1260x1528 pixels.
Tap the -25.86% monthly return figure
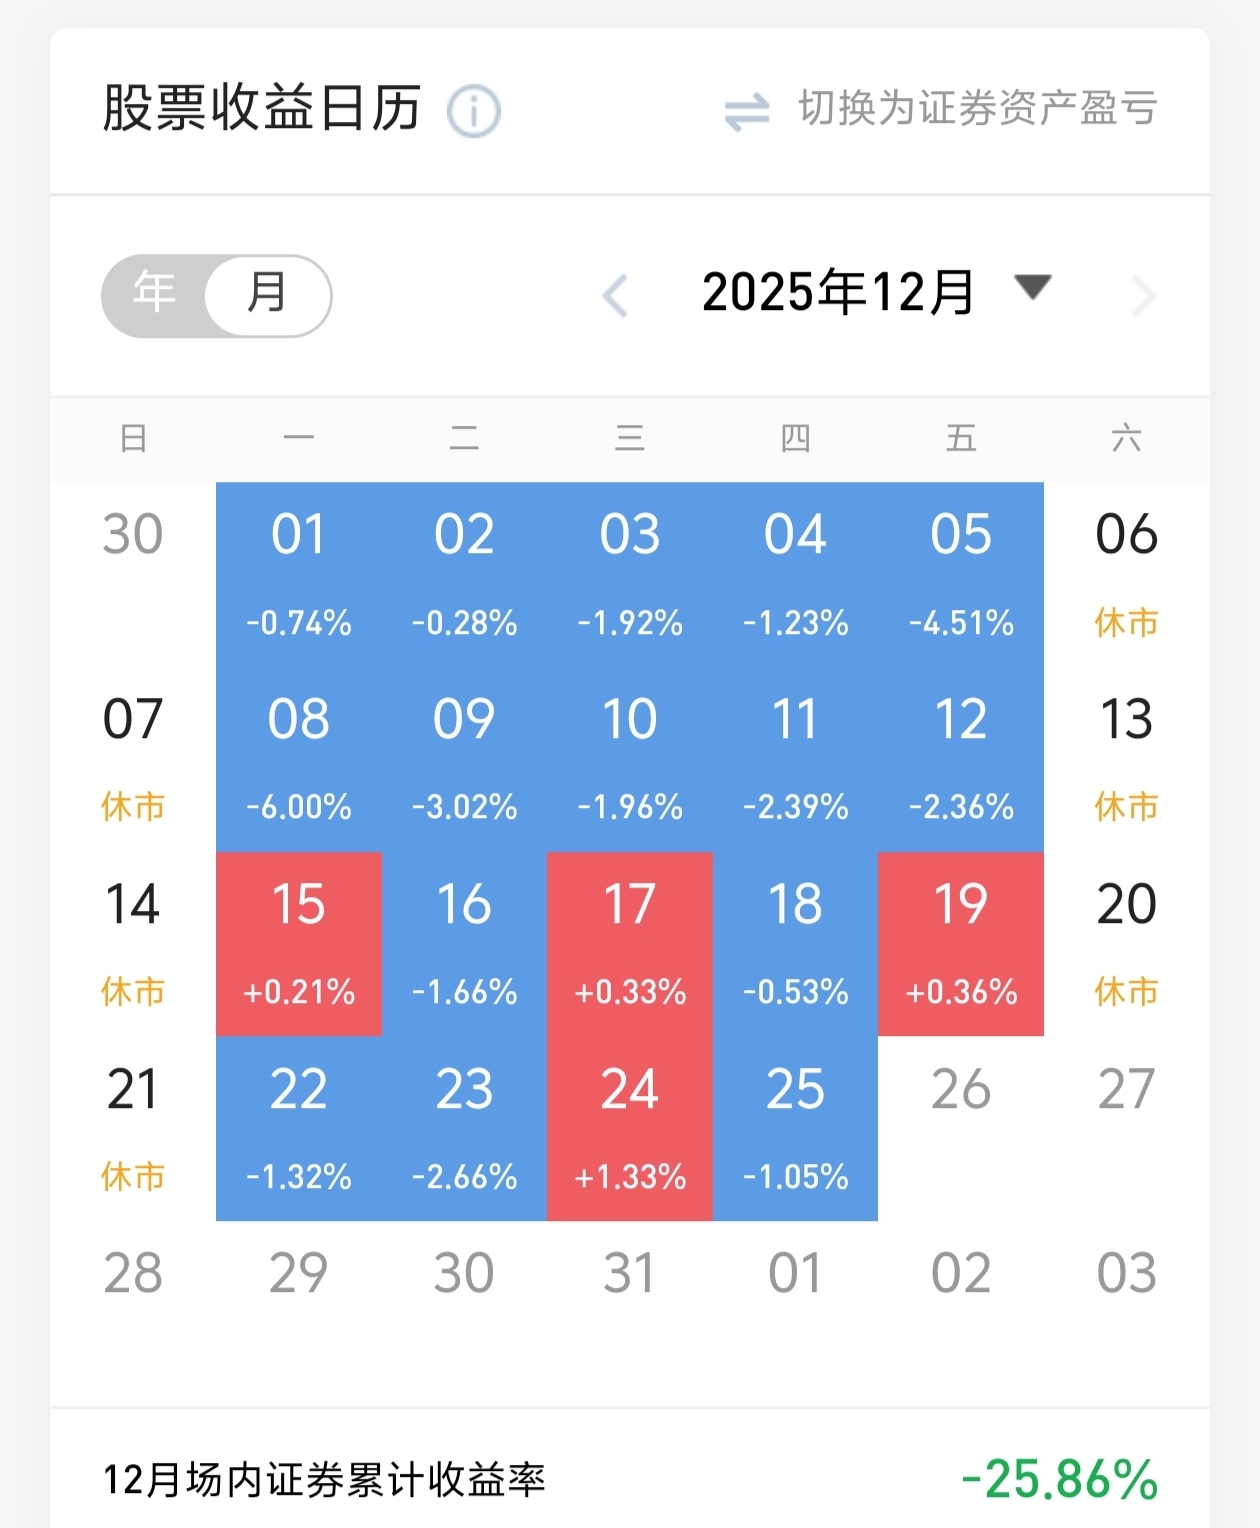tap(1059, 1480)
